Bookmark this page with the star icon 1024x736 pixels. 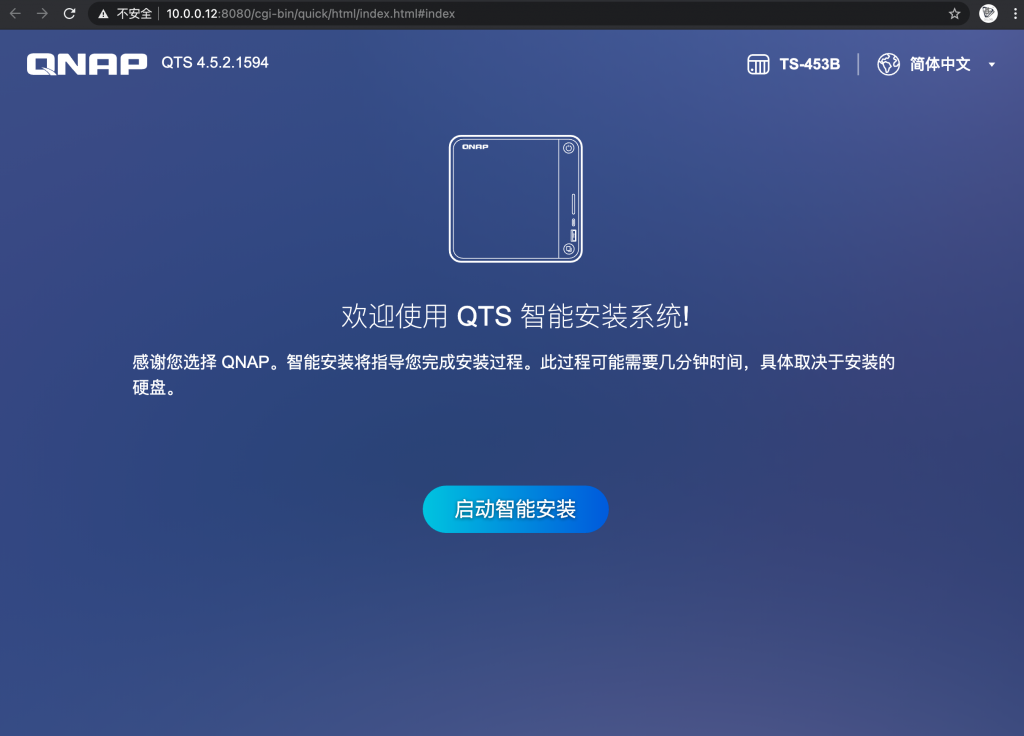[x=954, y=14]
